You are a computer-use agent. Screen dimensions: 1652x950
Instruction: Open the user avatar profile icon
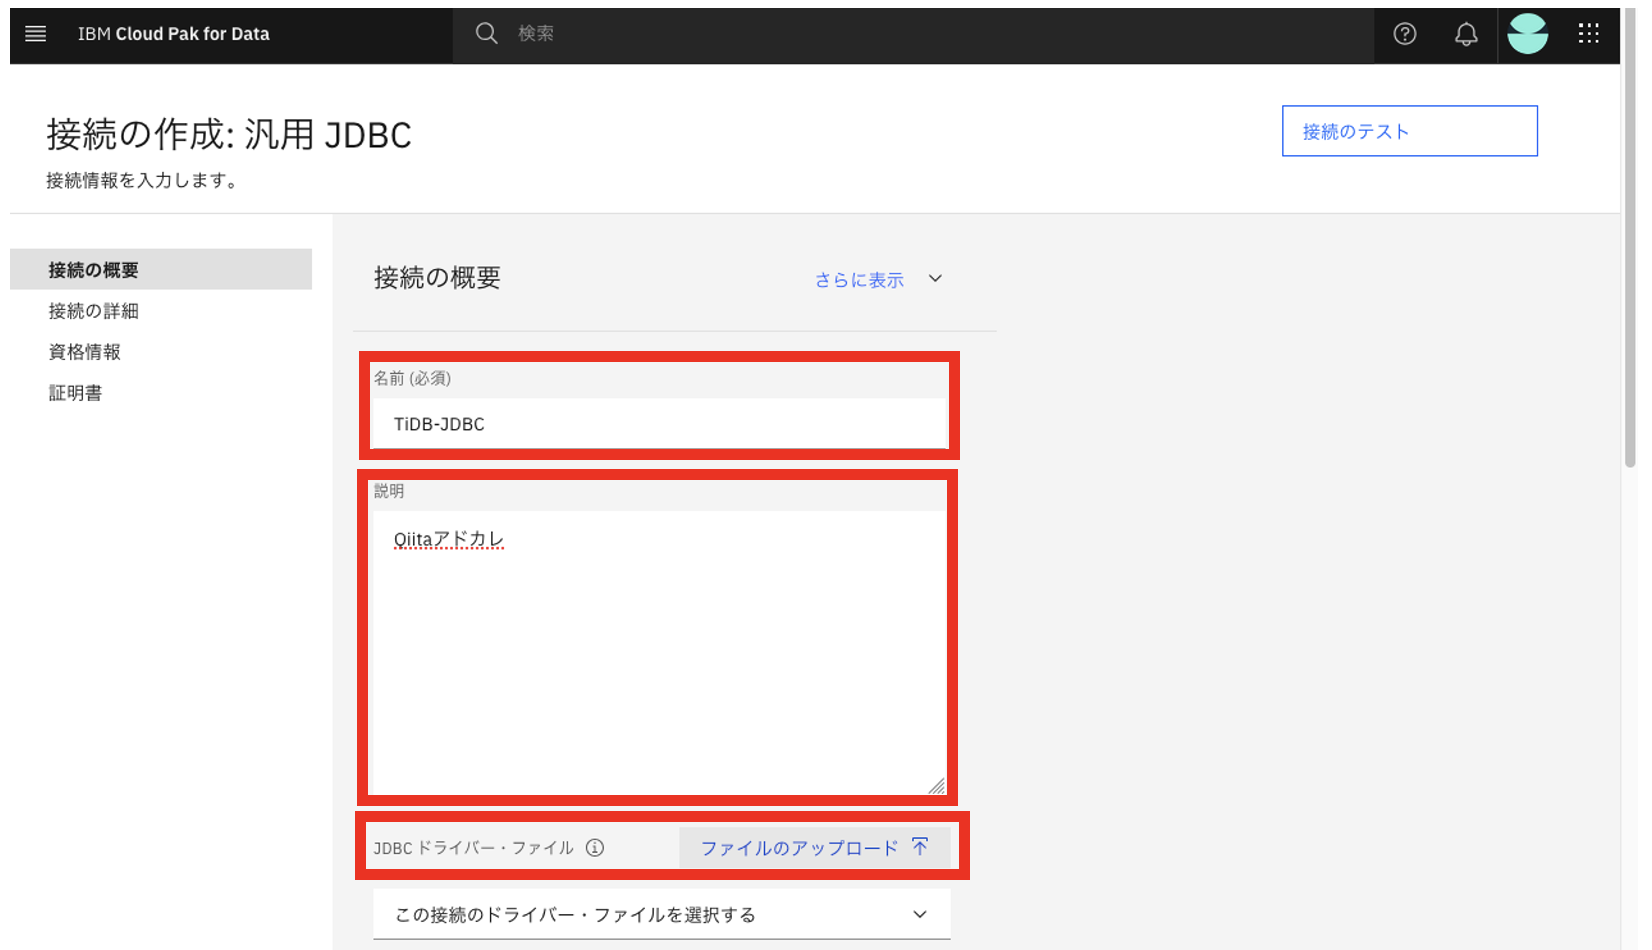click(1527, 33)
